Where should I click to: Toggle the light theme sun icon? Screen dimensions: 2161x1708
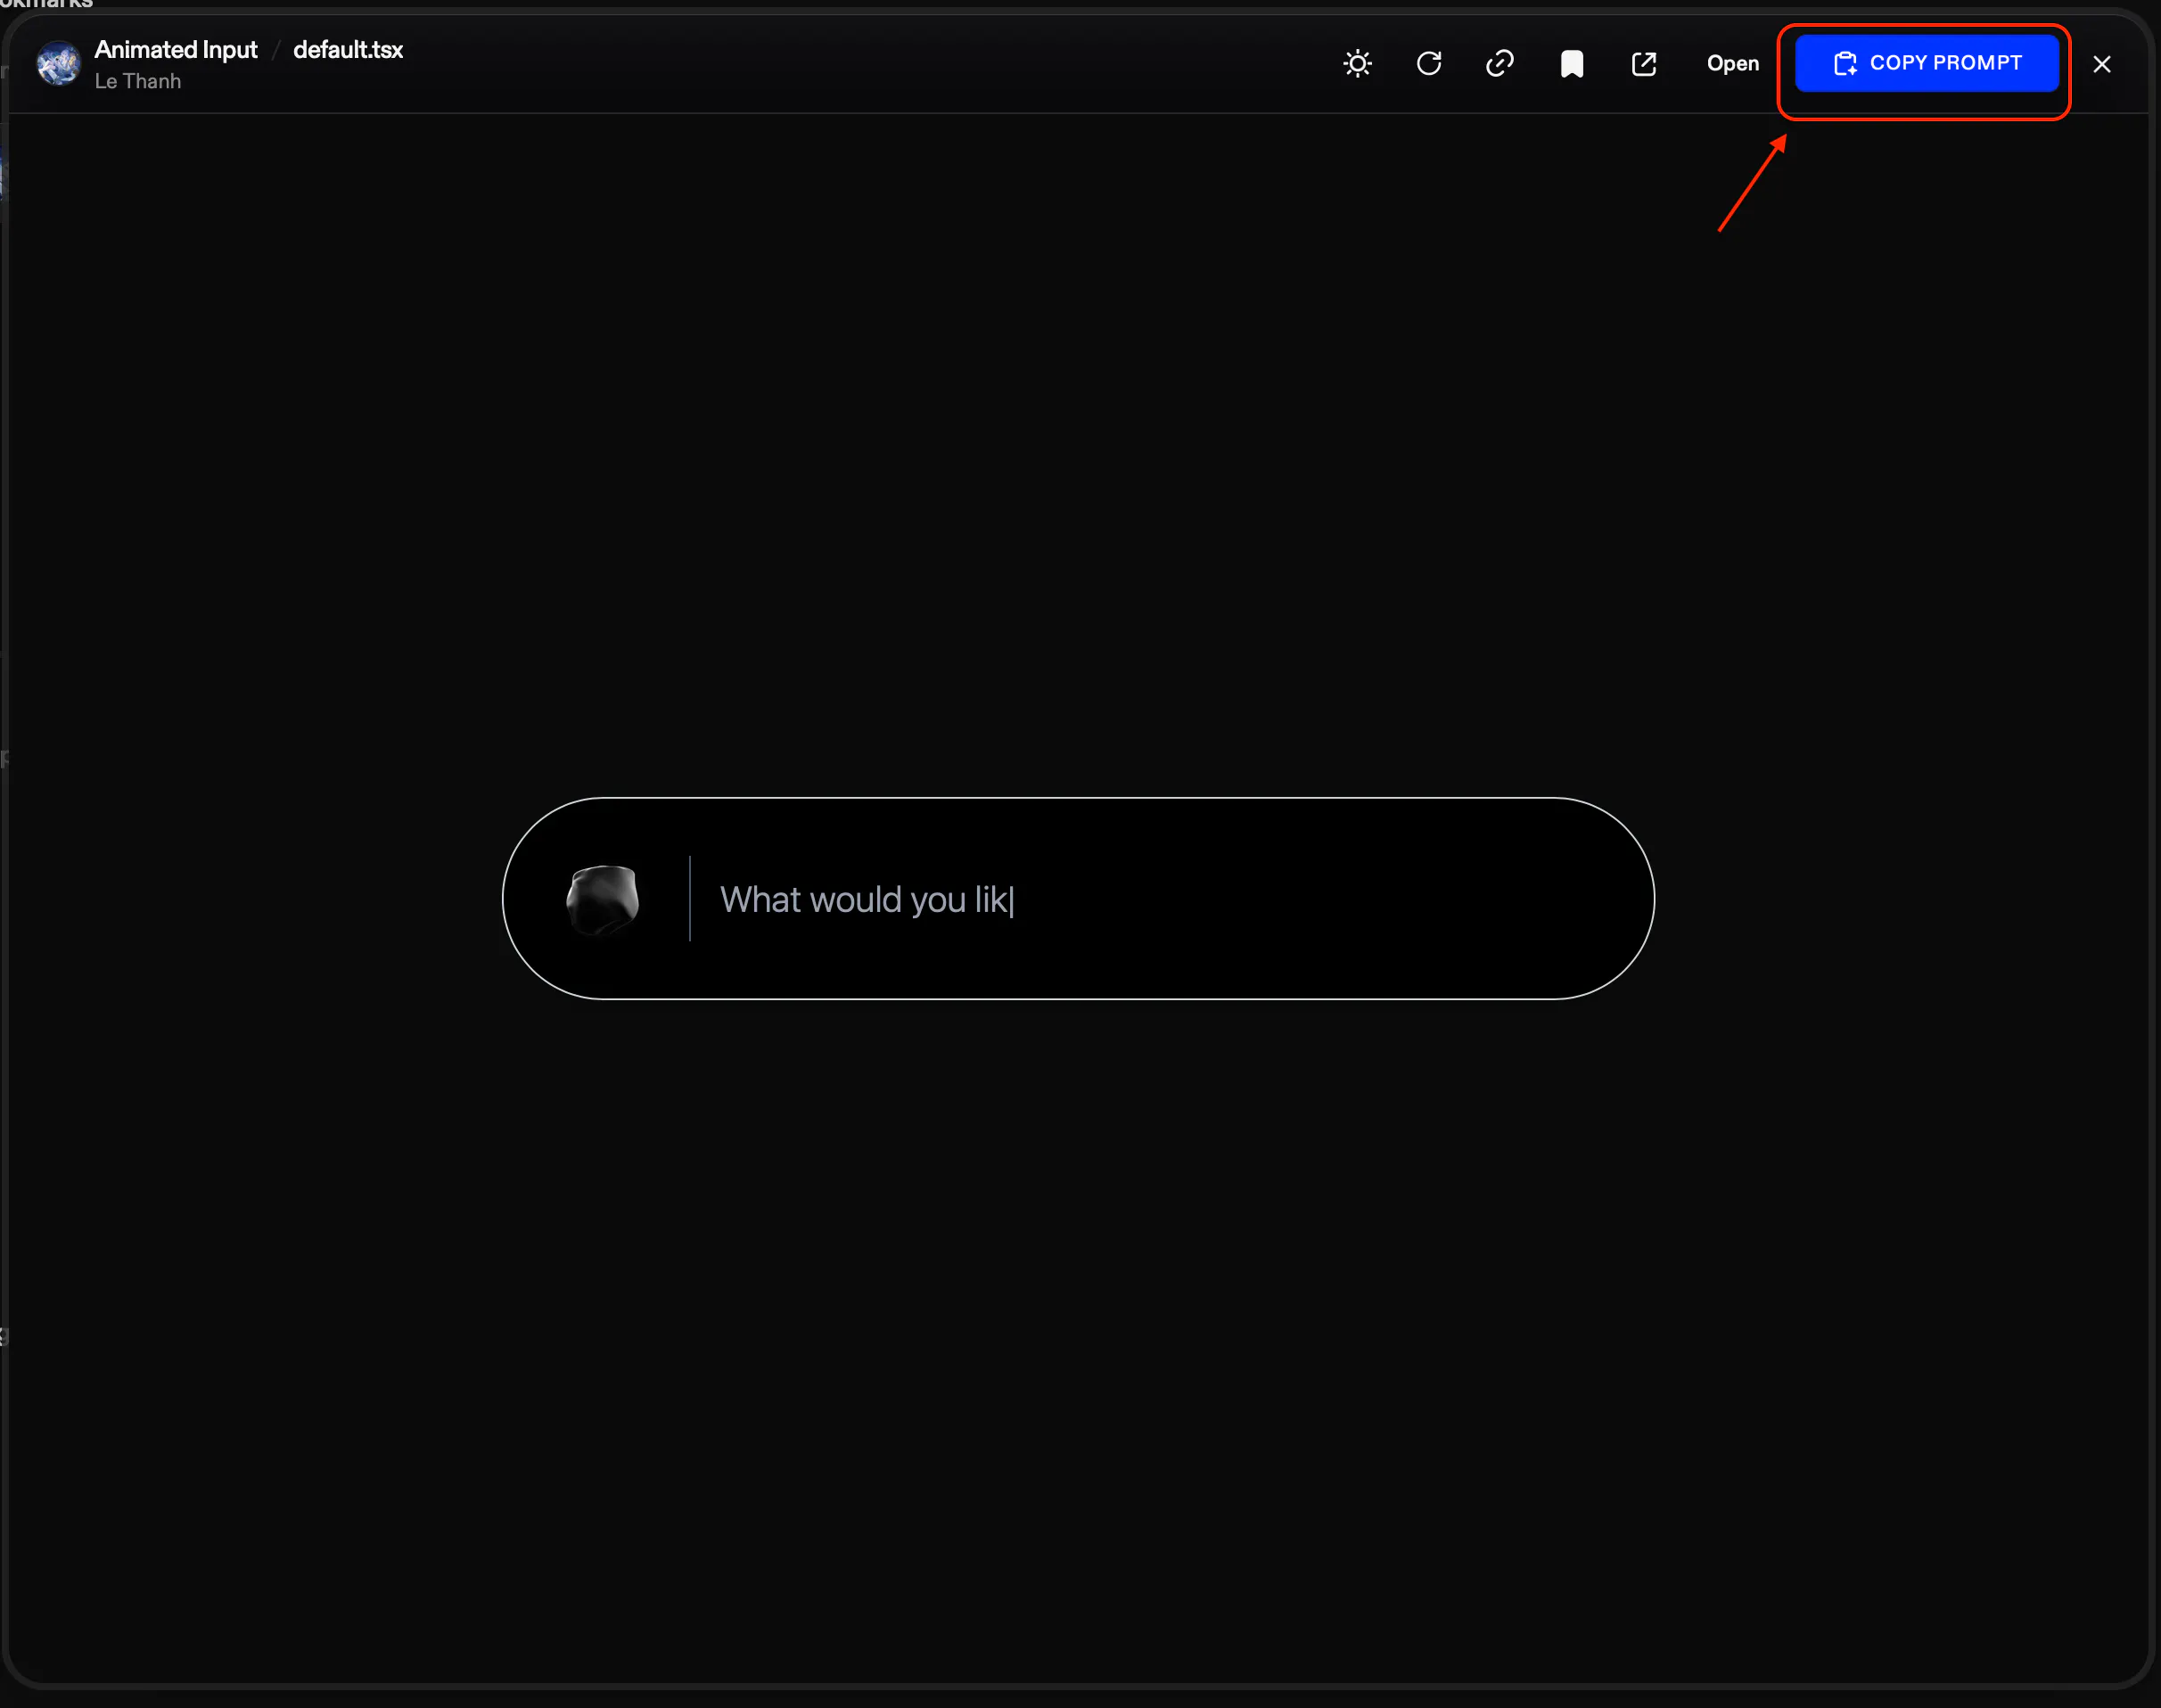1357,64
